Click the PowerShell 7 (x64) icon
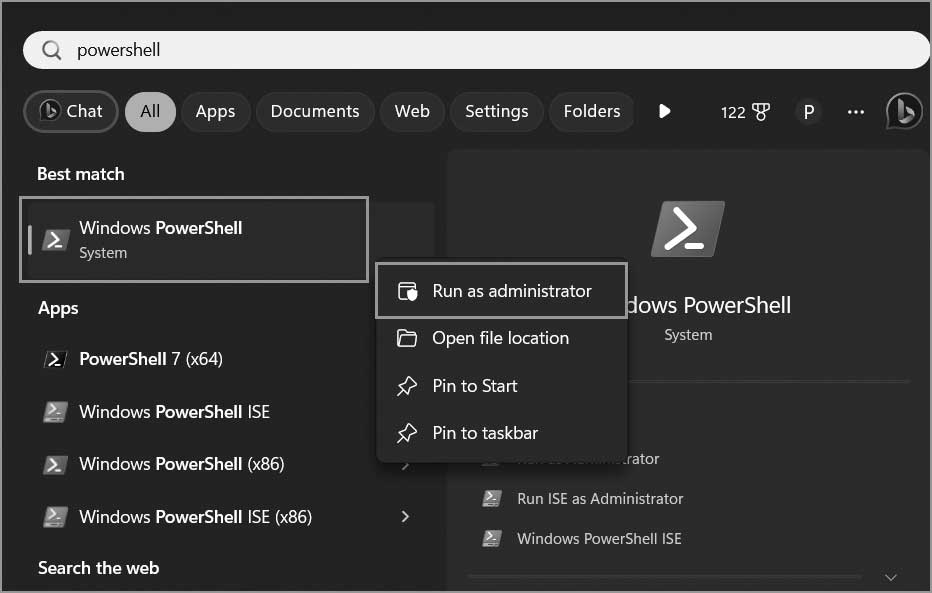Screen dimensions: 932x593 (x=55, y=359)
